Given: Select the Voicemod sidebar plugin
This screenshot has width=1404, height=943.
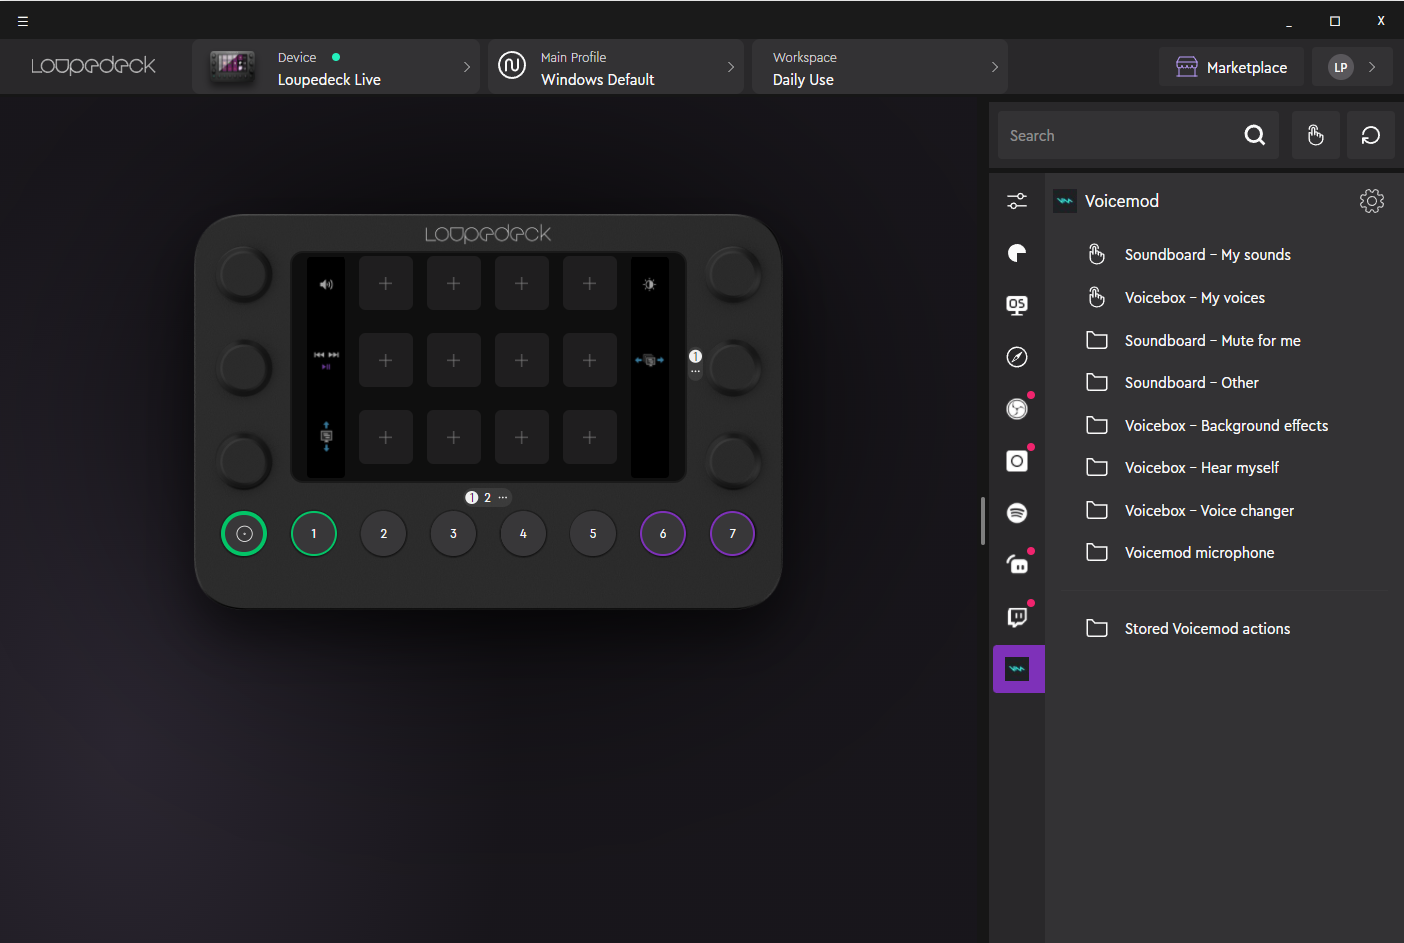Looking at the screenshot, I should pos(1018,669).
